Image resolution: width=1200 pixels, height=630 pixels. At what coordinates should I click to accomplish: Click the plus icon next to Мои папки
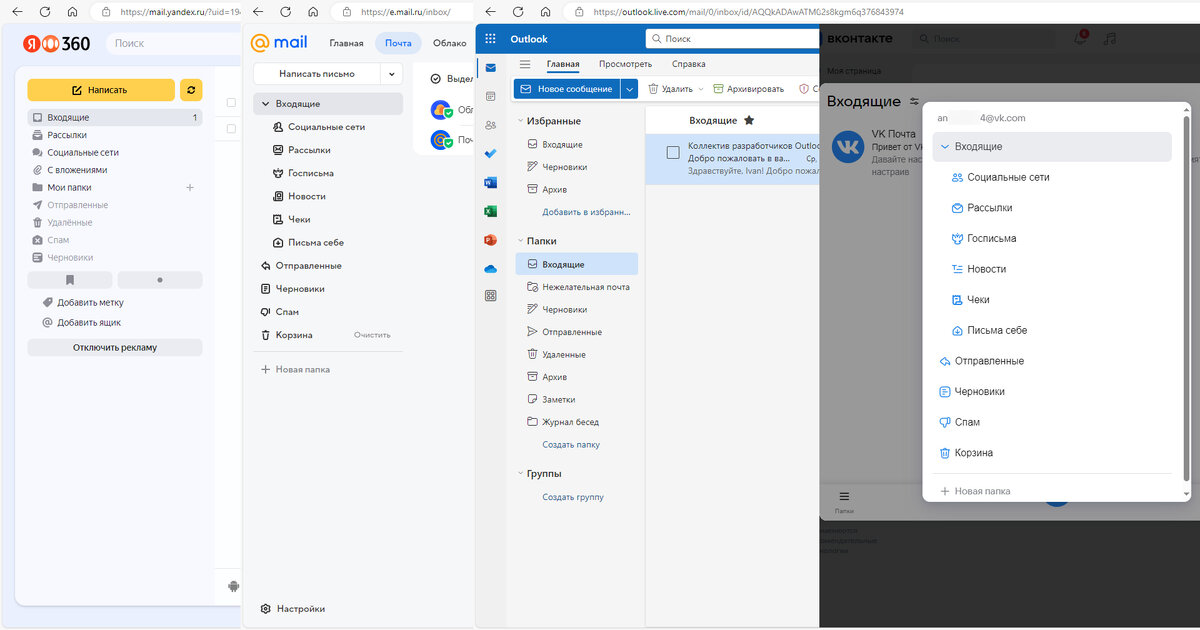[x=190, y=187]
